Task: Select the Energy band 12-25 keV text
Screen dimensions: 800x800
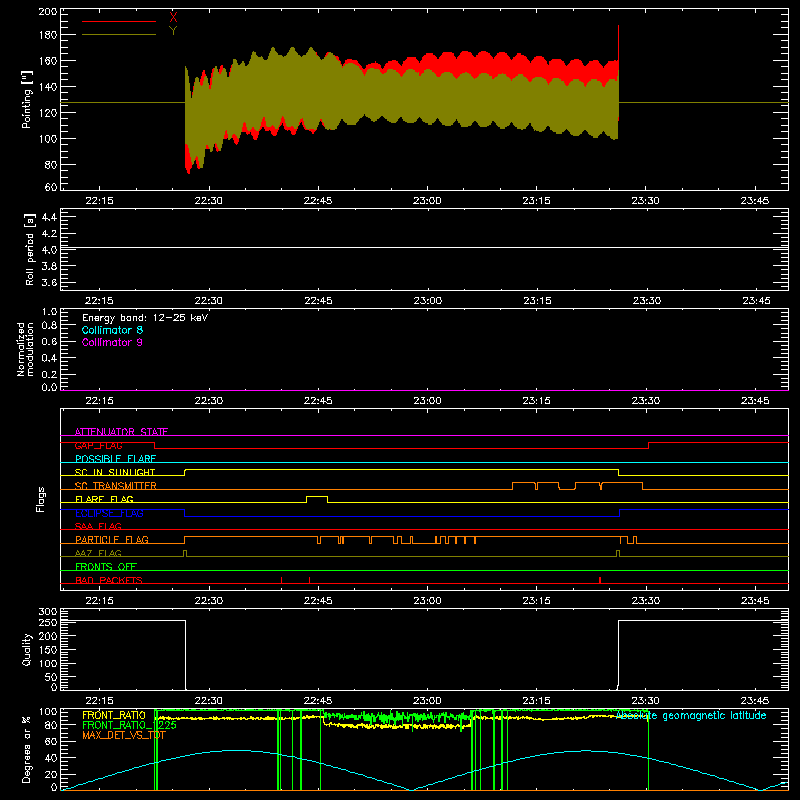Action: [145, 318]
